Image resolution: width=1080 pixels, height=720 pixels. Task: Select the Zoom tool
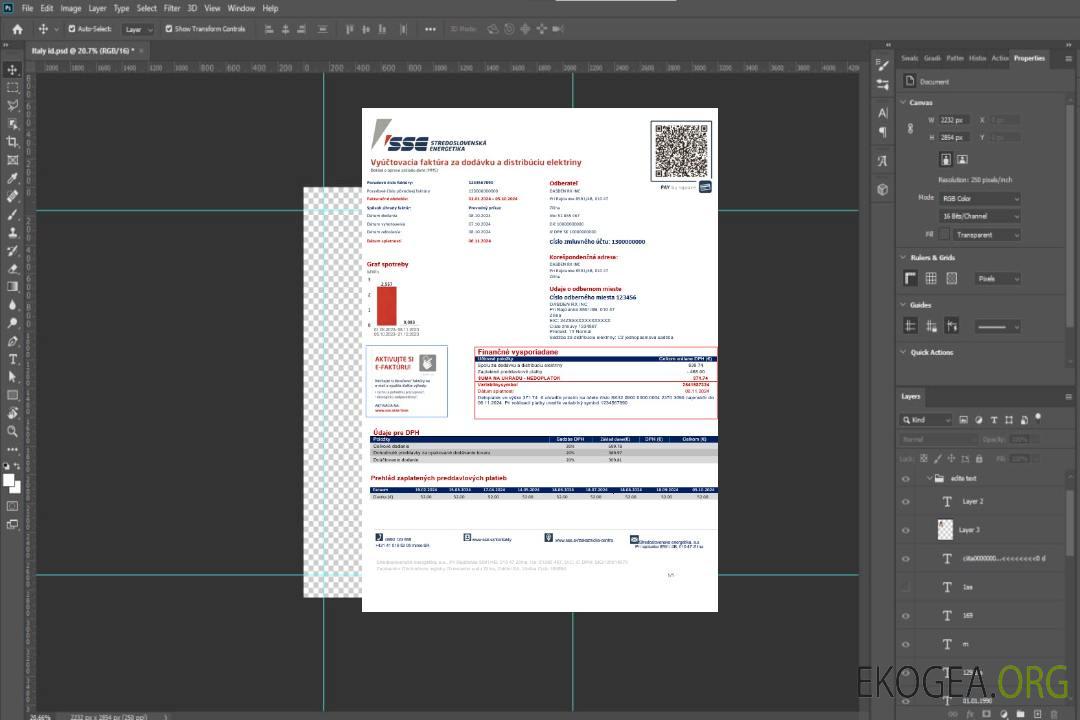tap(12, 431)
